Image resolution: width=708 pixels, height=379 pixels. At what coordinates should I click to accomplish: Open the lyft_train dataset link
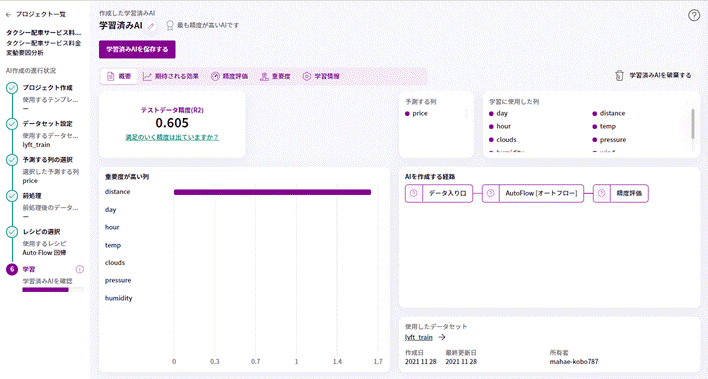pyautogui.click(x=419, y=337)
